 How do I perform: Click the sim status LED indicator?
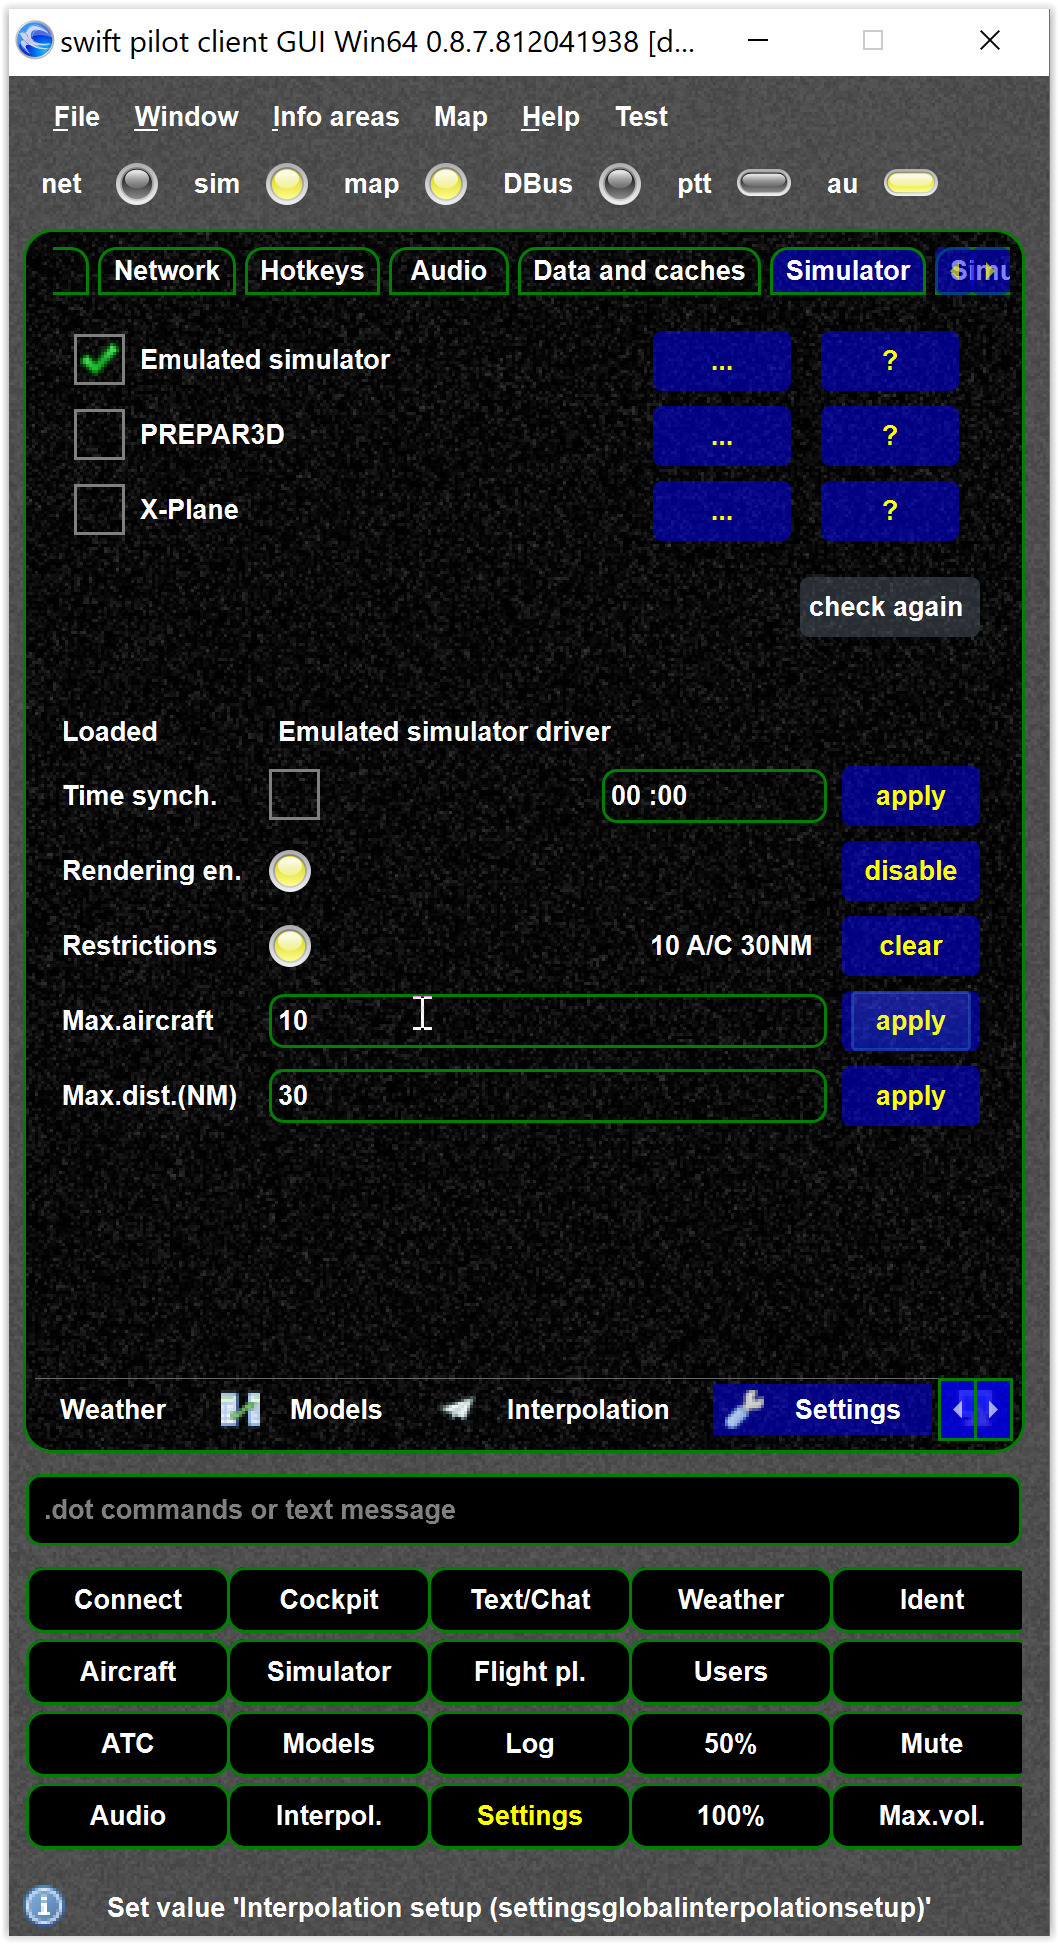pos(287,184)
